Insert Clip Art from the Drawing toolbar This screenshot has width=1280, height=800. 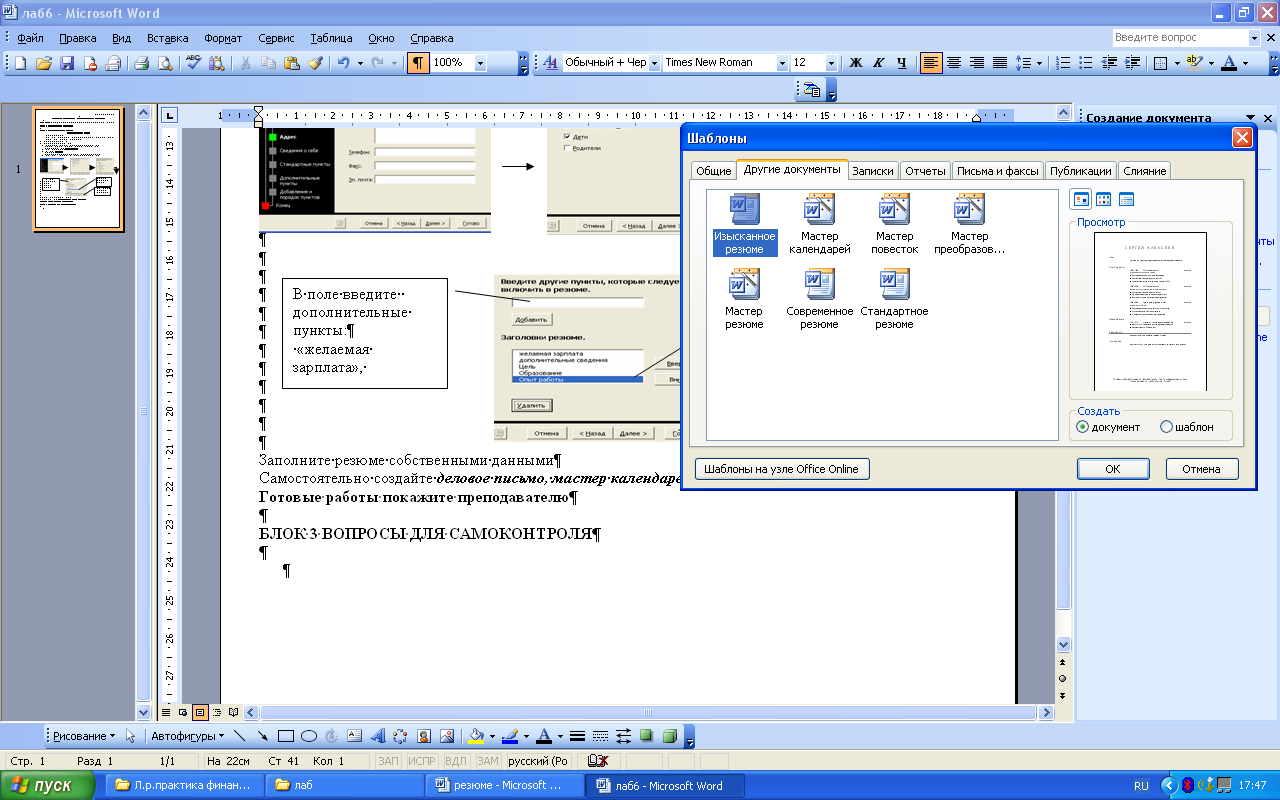424,736
